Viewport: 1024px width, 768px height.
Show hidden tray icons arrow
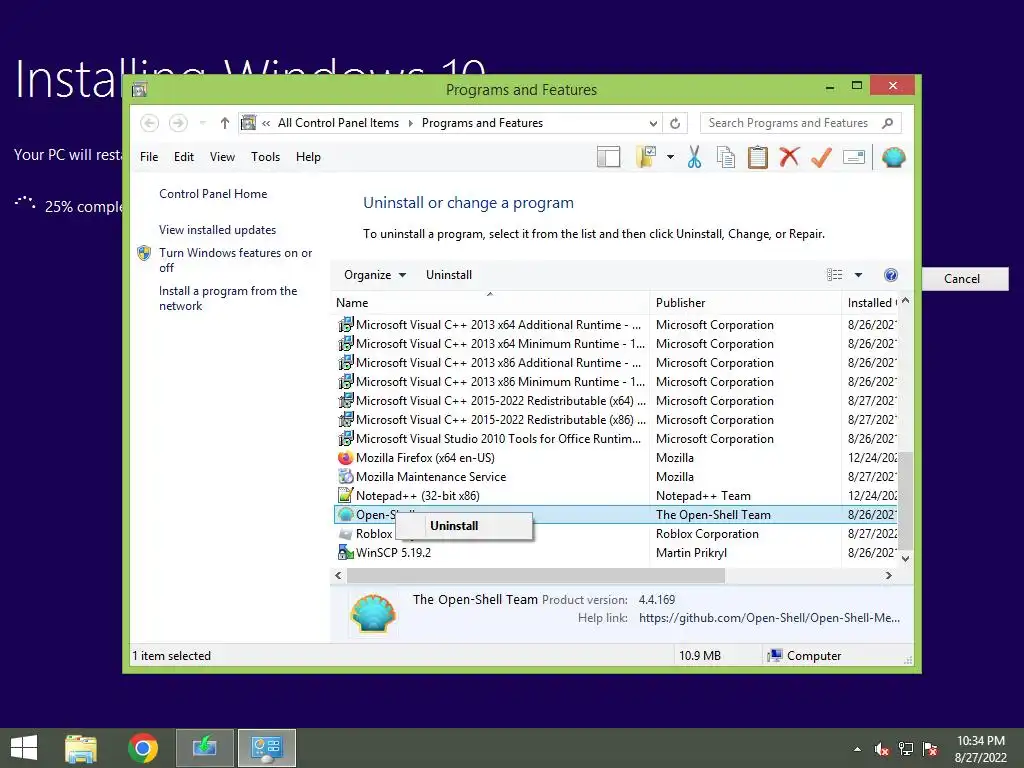click(x=857, y=749)
